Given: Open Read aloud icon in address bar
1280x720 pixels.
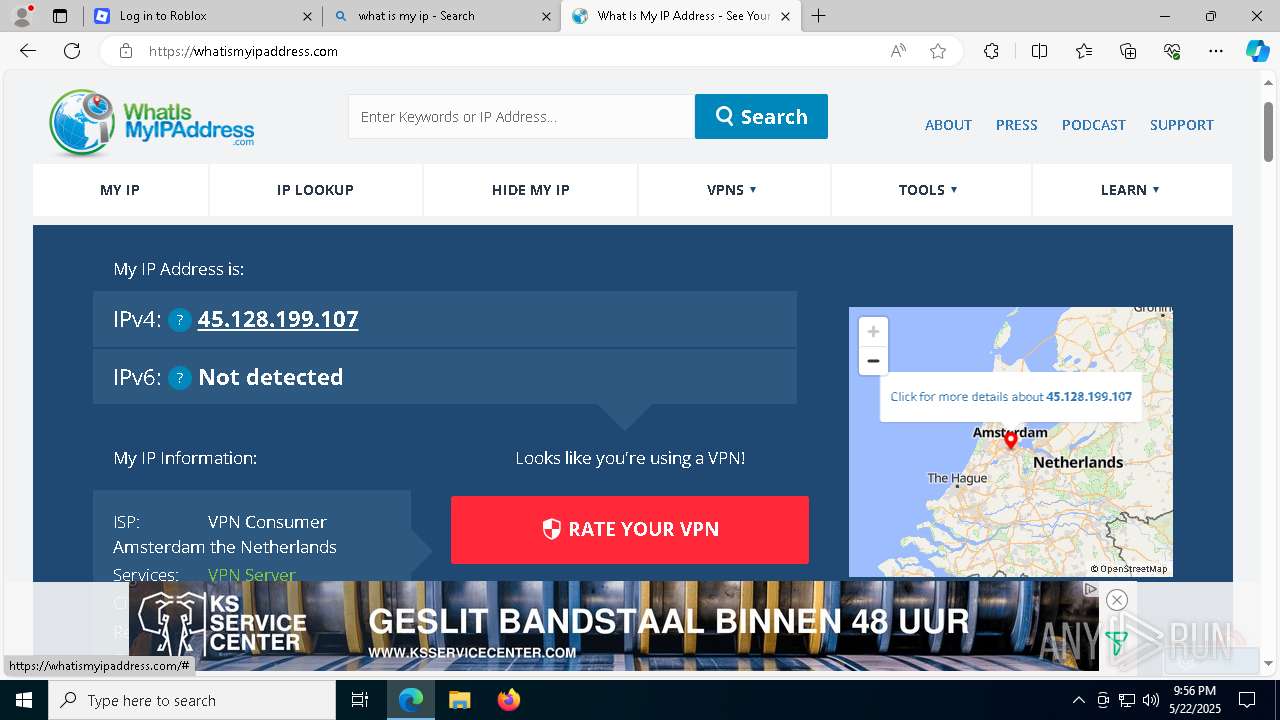Looking at the screenshot, I should [898, 51].
